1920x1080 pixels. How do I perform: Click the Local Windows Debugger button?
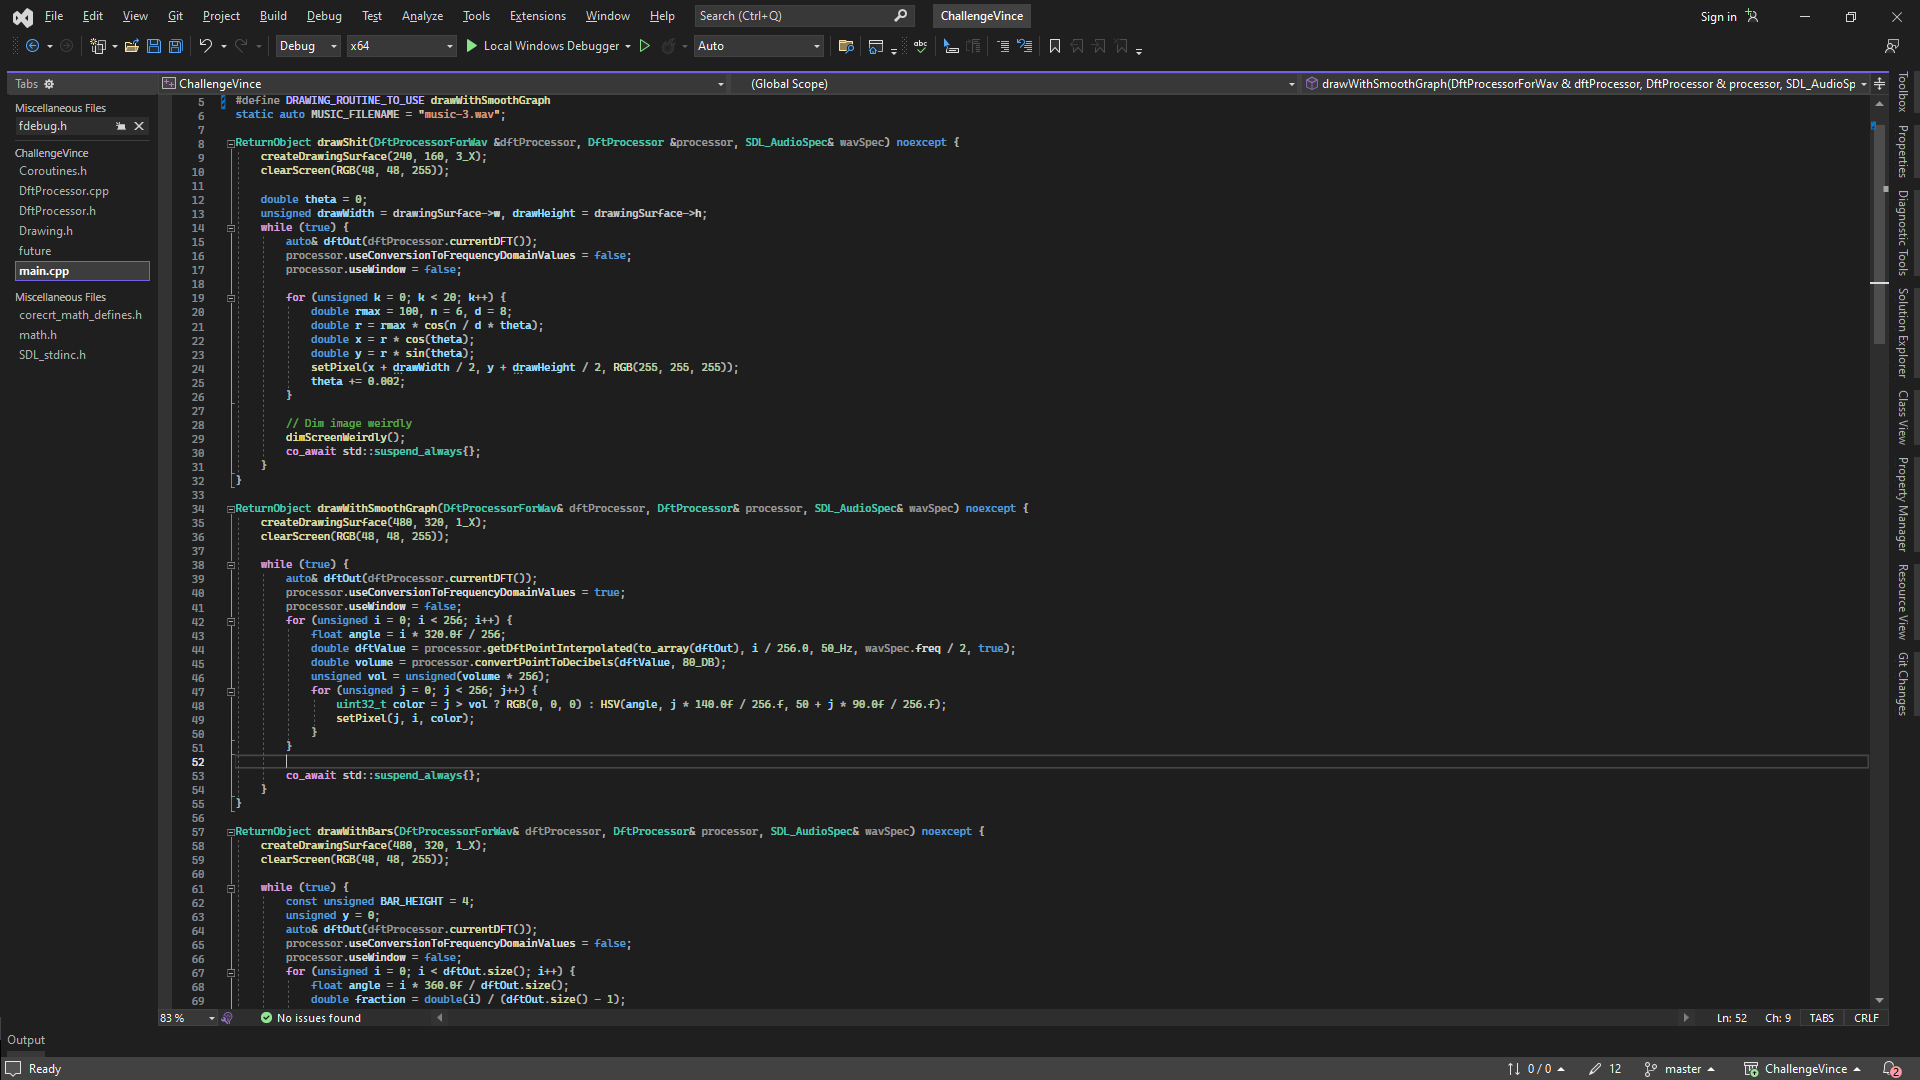(548, 46)
